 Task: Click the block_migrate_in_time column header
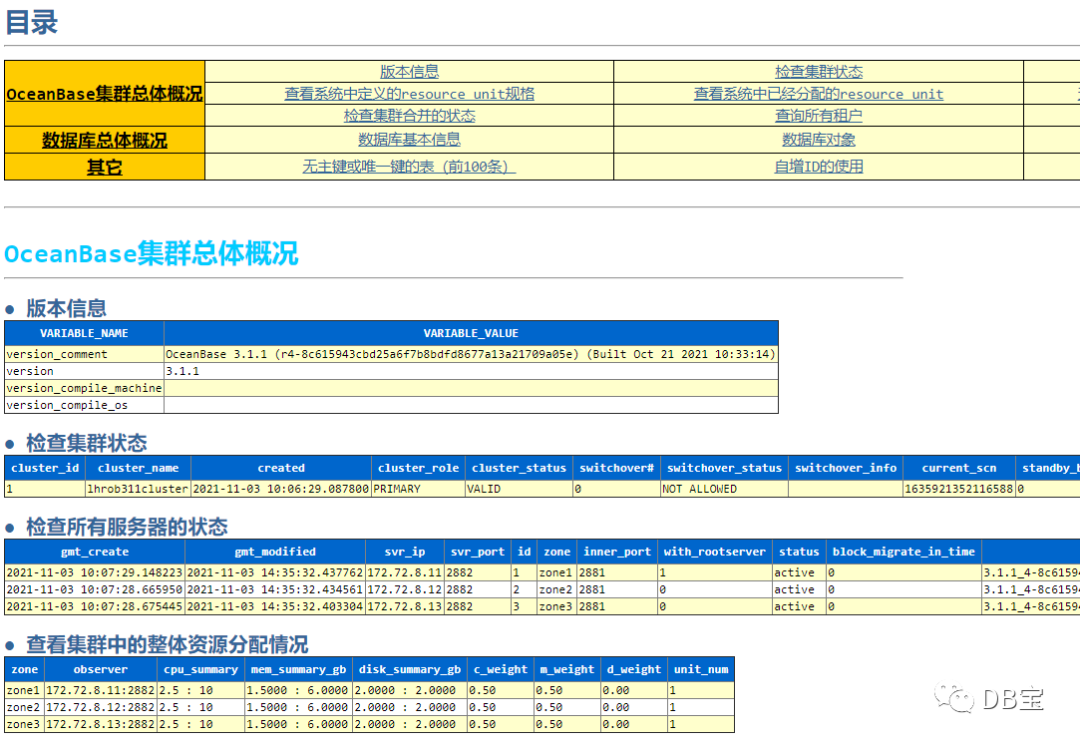[x=904, y=552]
